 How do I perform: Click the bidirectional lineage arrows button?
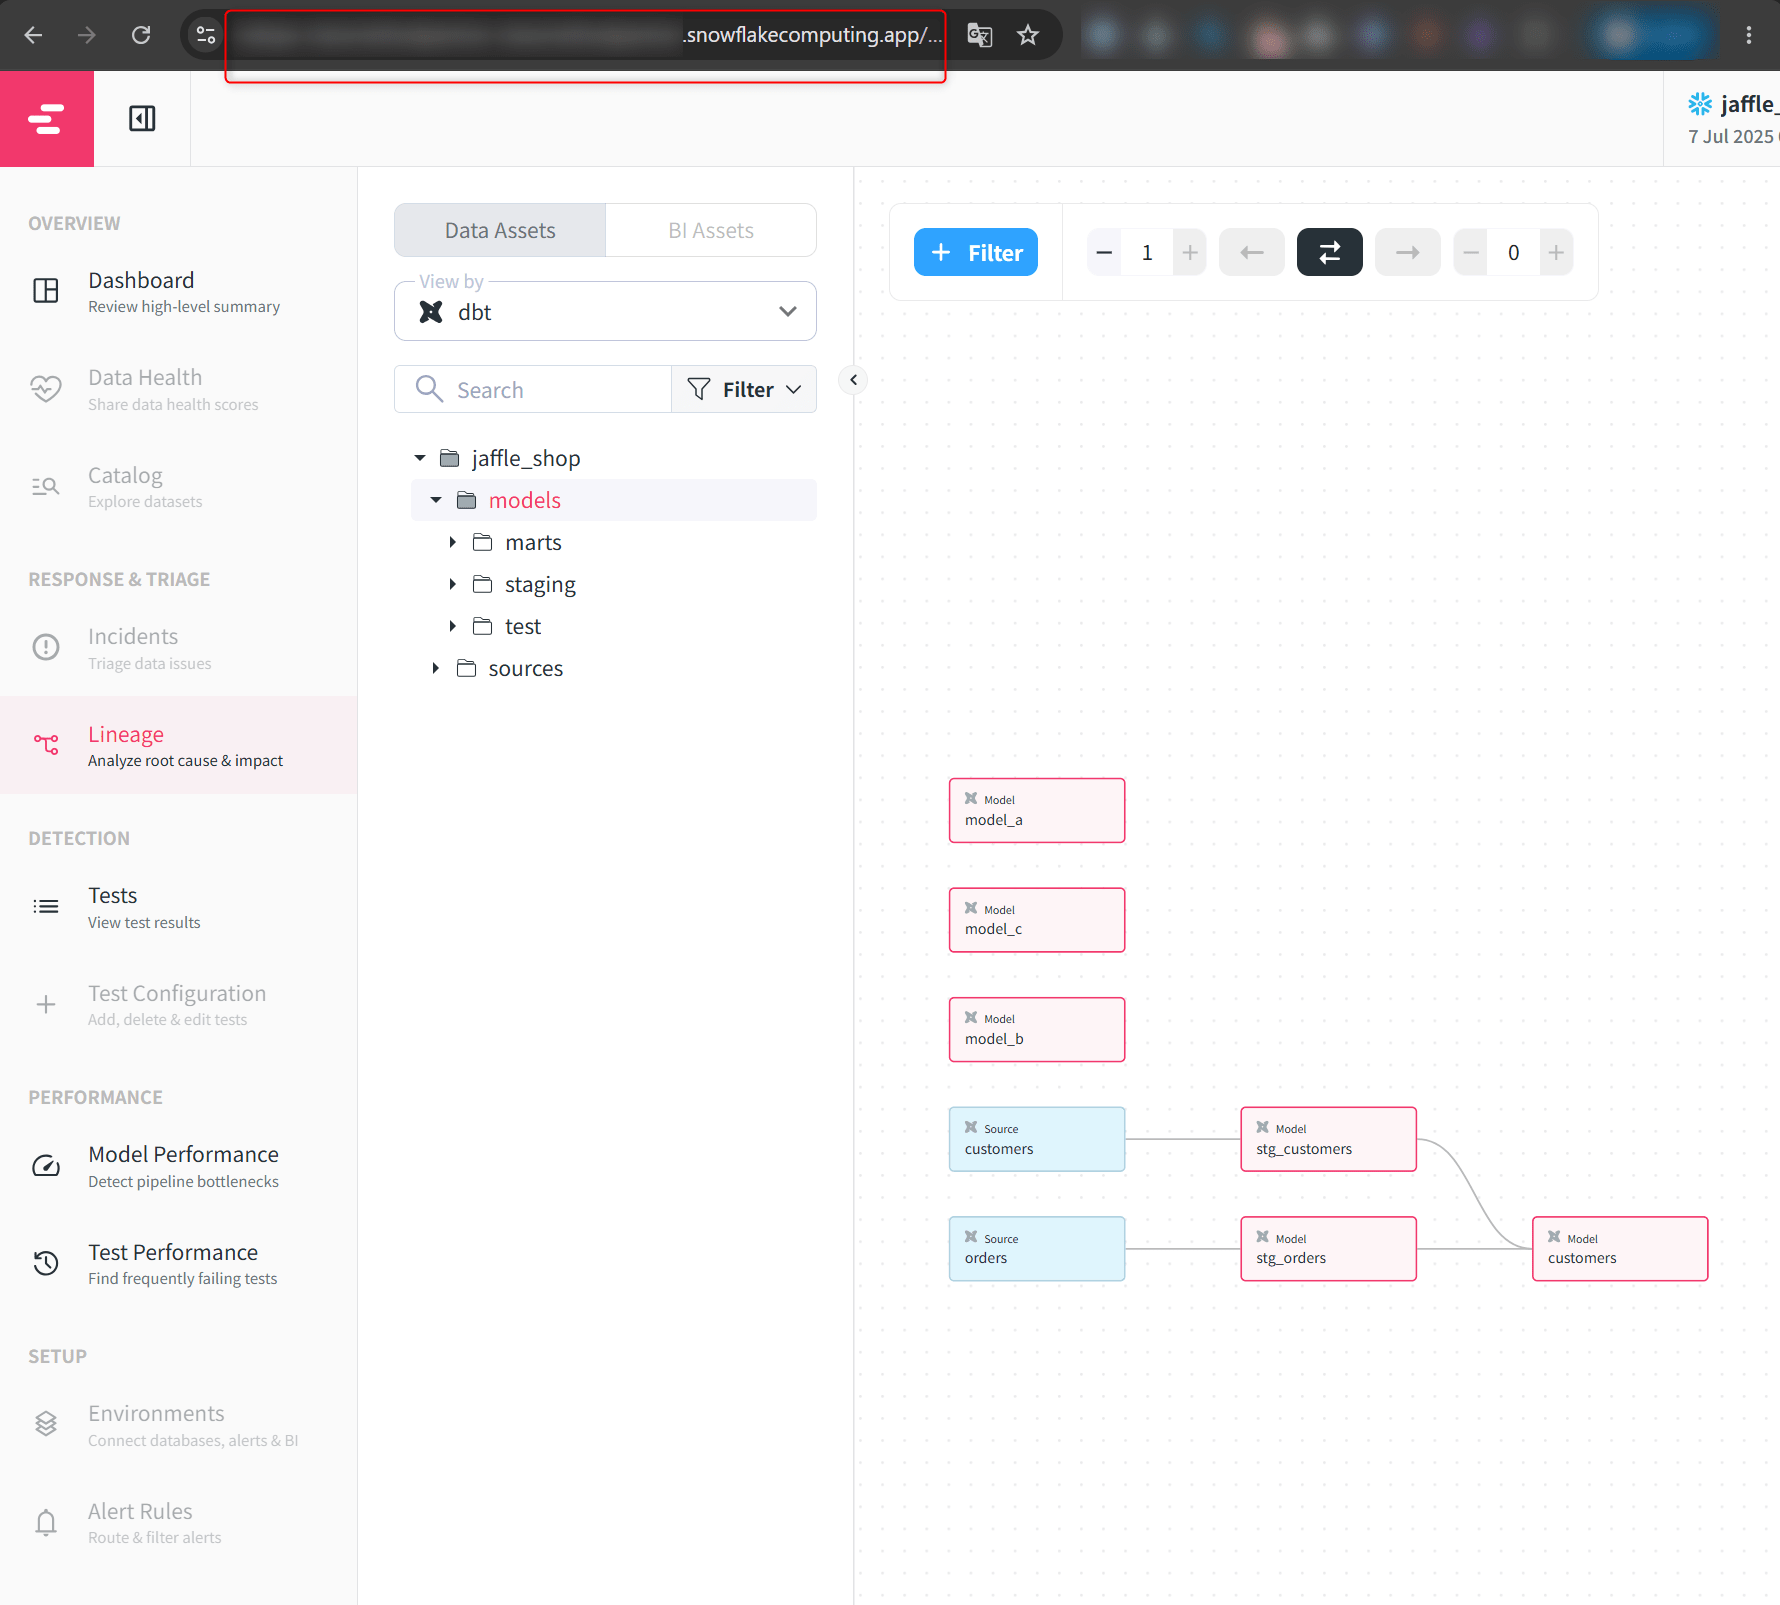coord(1329,253)
